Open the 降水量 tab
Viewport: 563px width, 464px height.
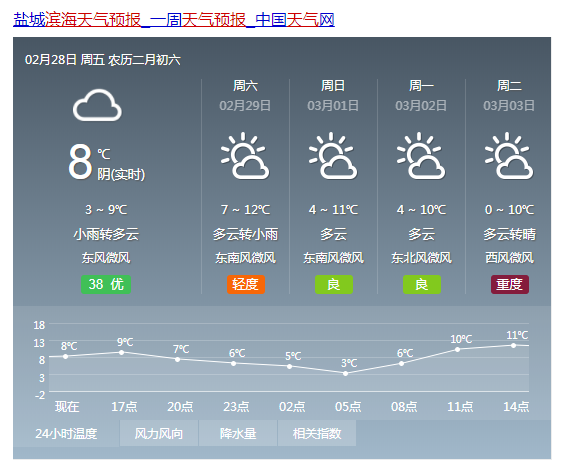tap(238, 433)
